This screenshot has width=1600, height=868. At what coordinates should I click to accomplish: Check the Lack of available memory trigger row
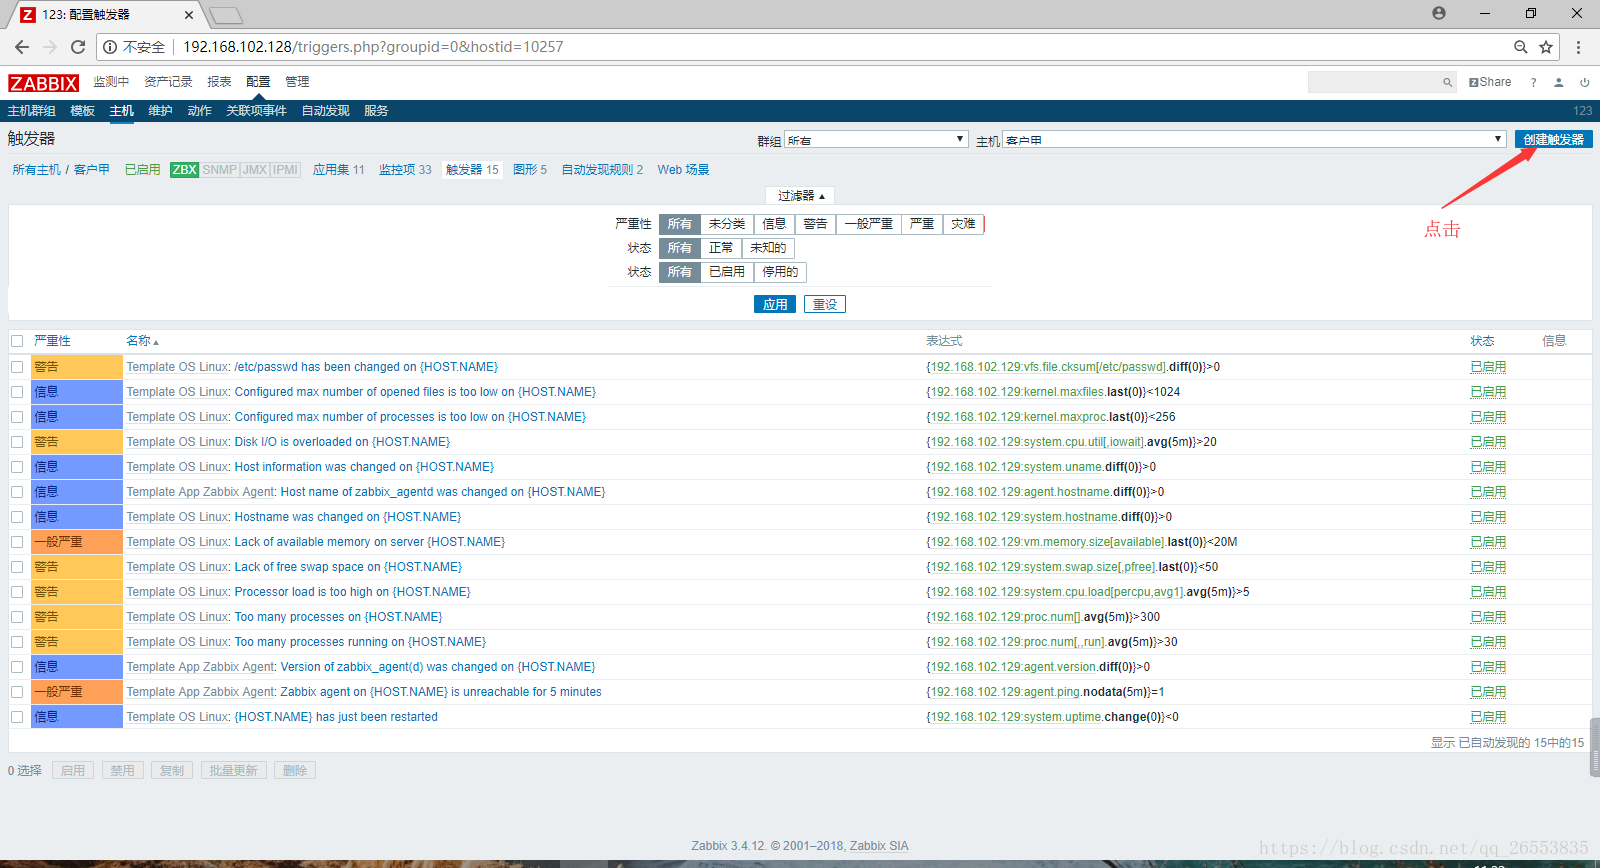(17, 542)
